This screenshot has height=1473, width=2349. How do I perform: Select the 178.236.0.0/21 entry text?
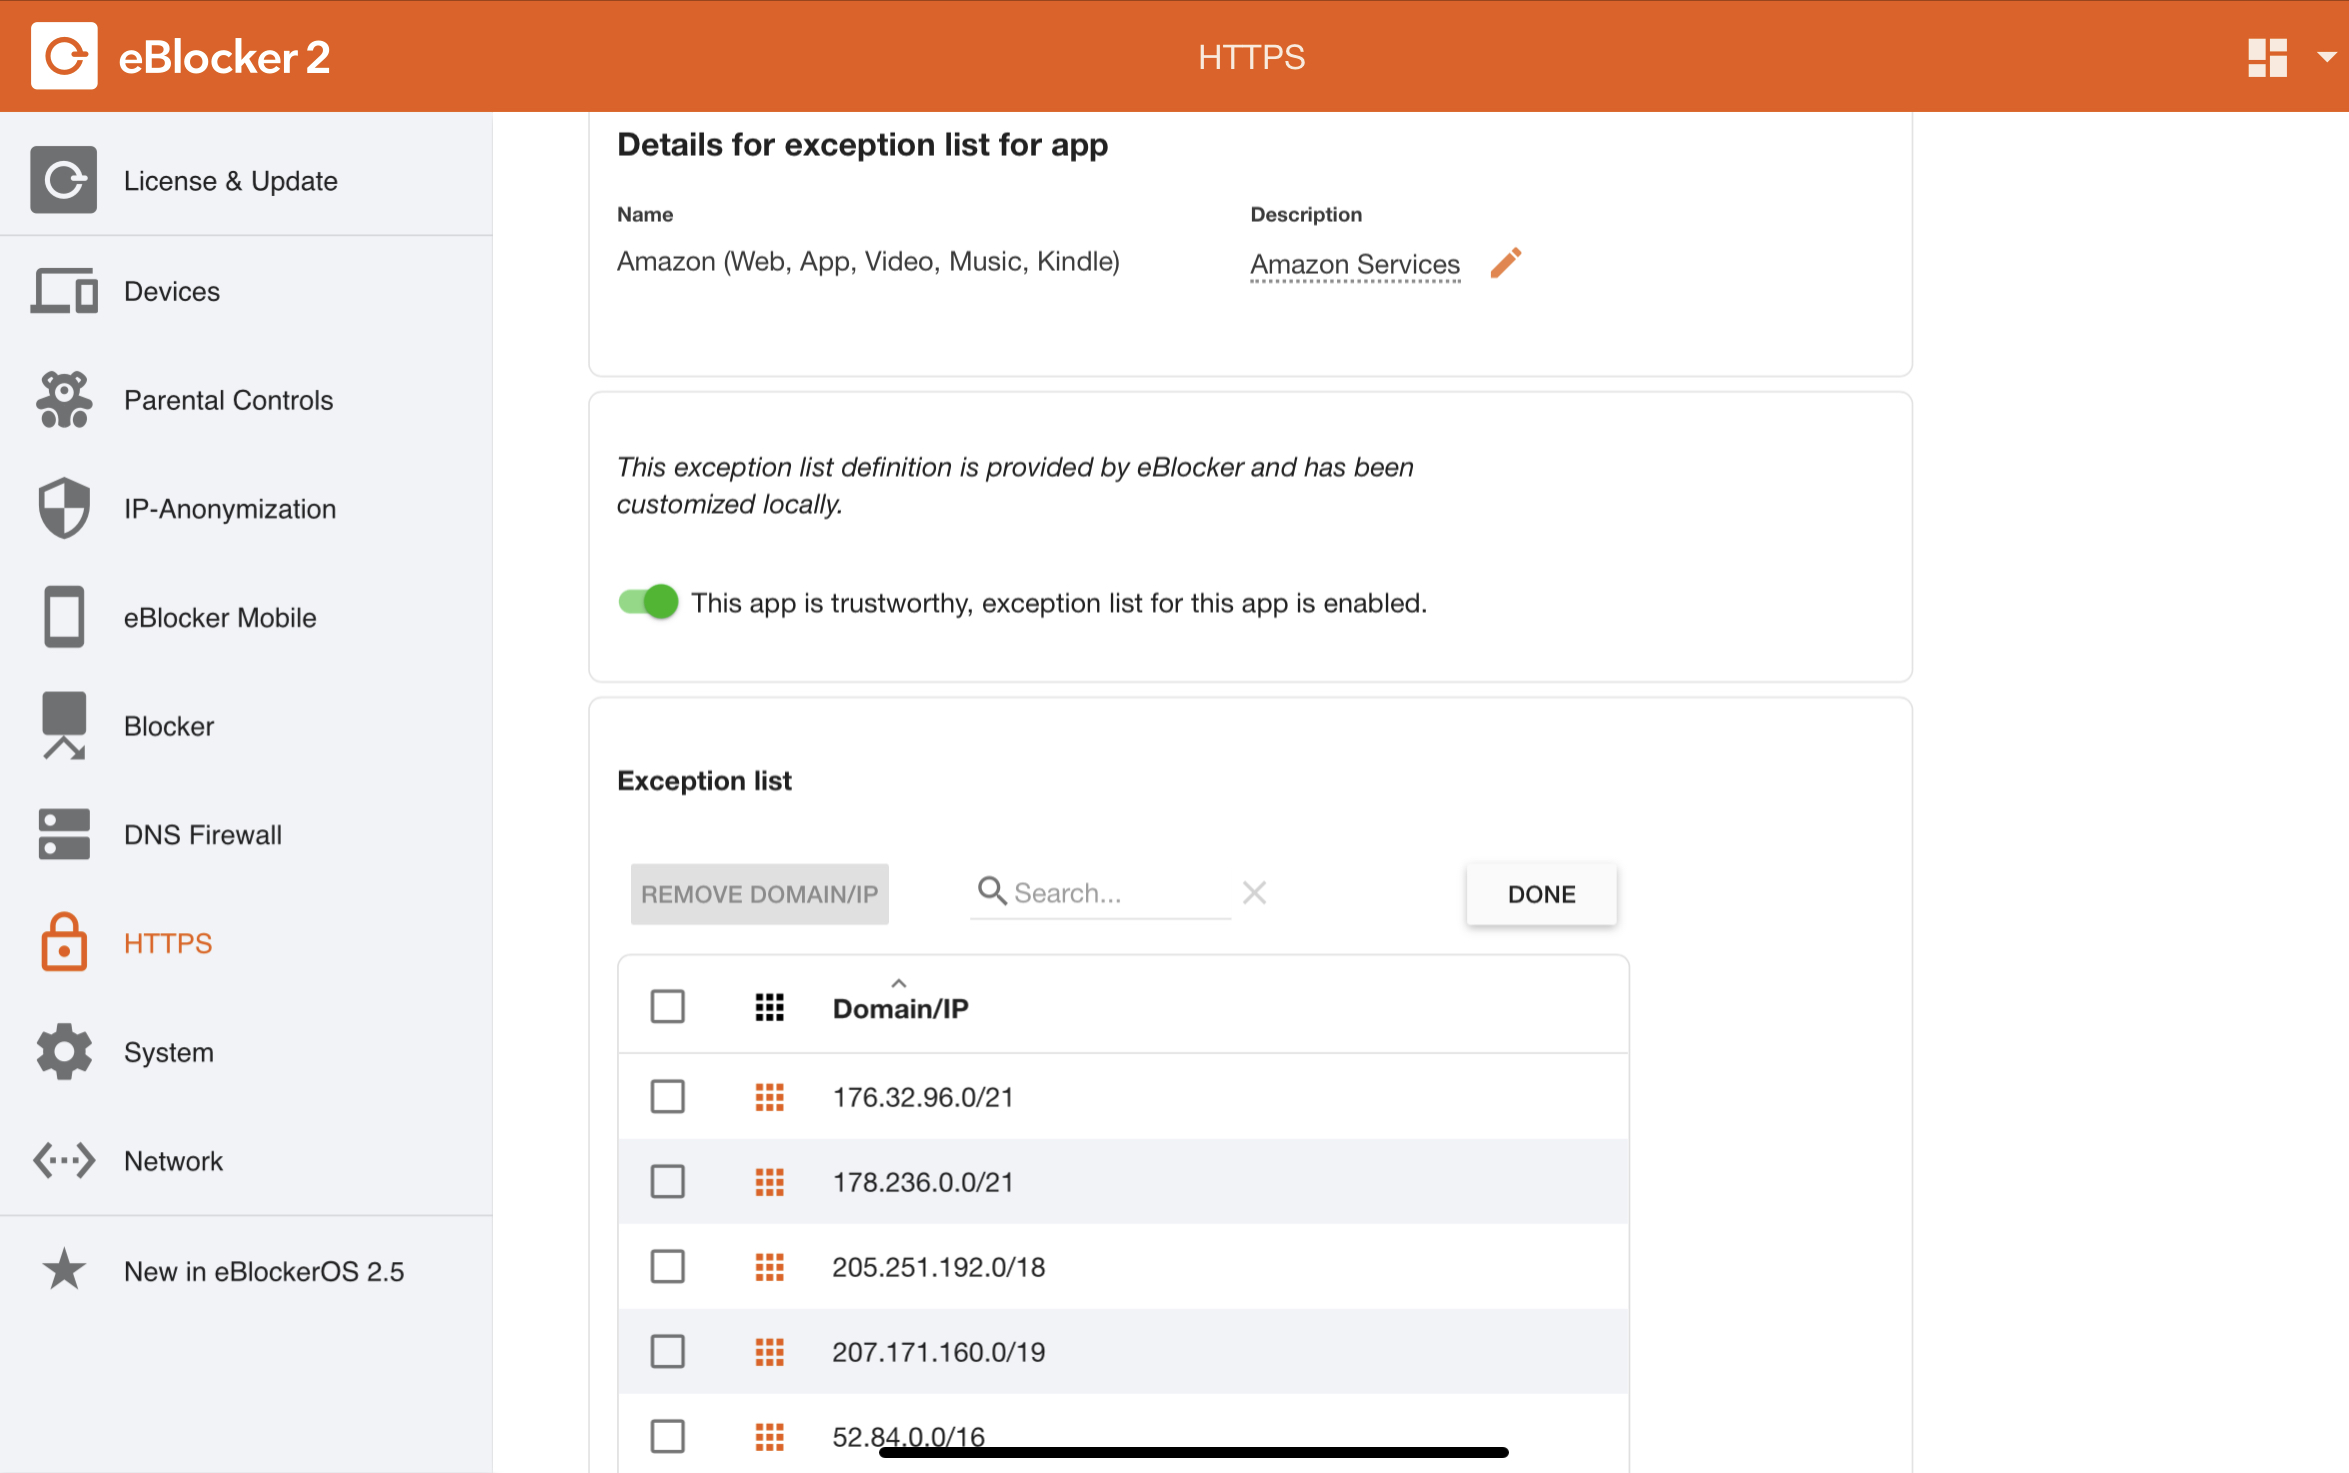923,1182
